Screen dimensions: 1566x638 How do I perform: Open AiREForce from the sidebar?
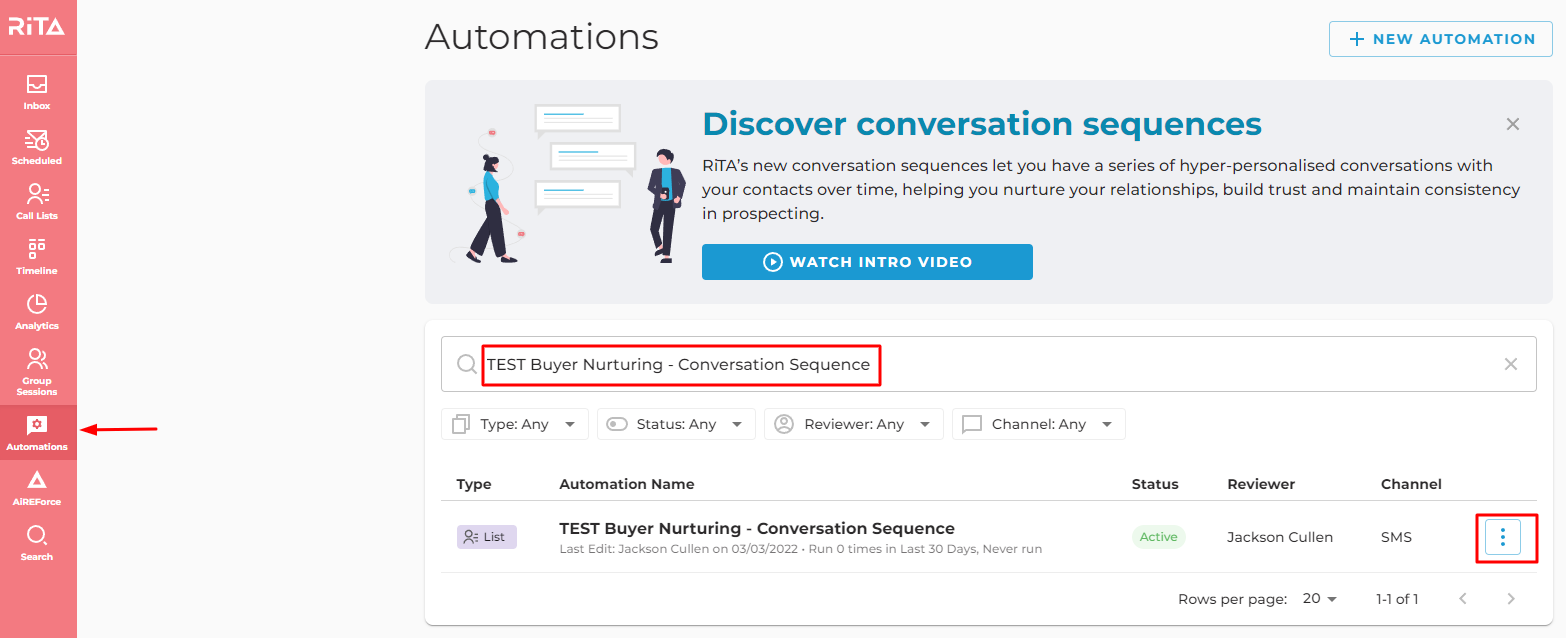pos(37,488)
